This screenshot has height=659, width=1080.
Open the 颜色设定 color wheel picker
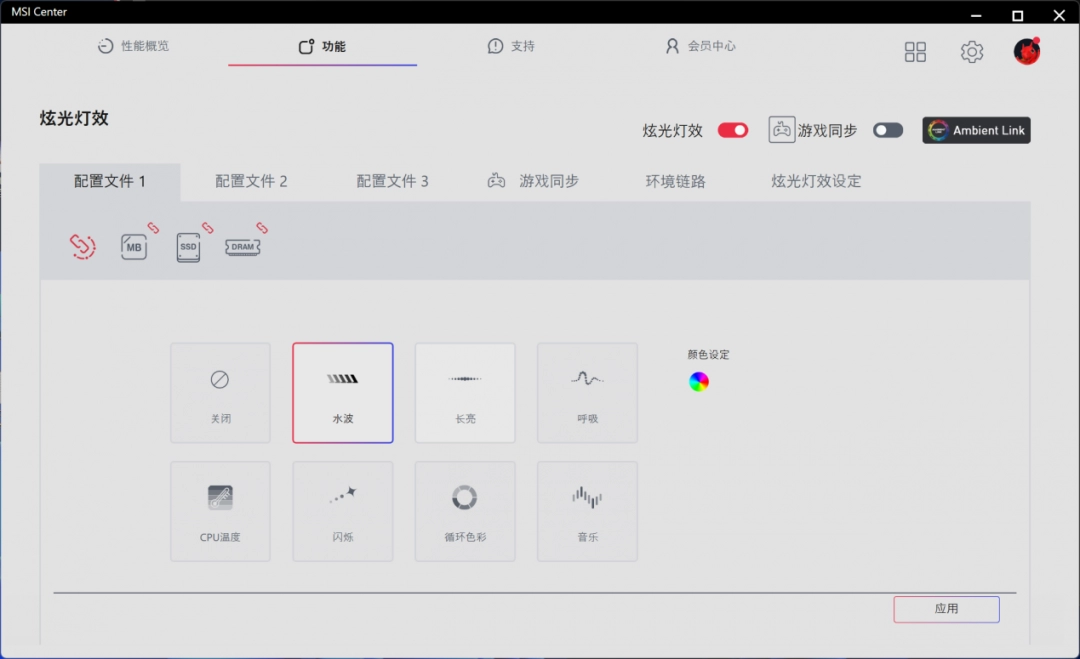(x=698, y=380)
